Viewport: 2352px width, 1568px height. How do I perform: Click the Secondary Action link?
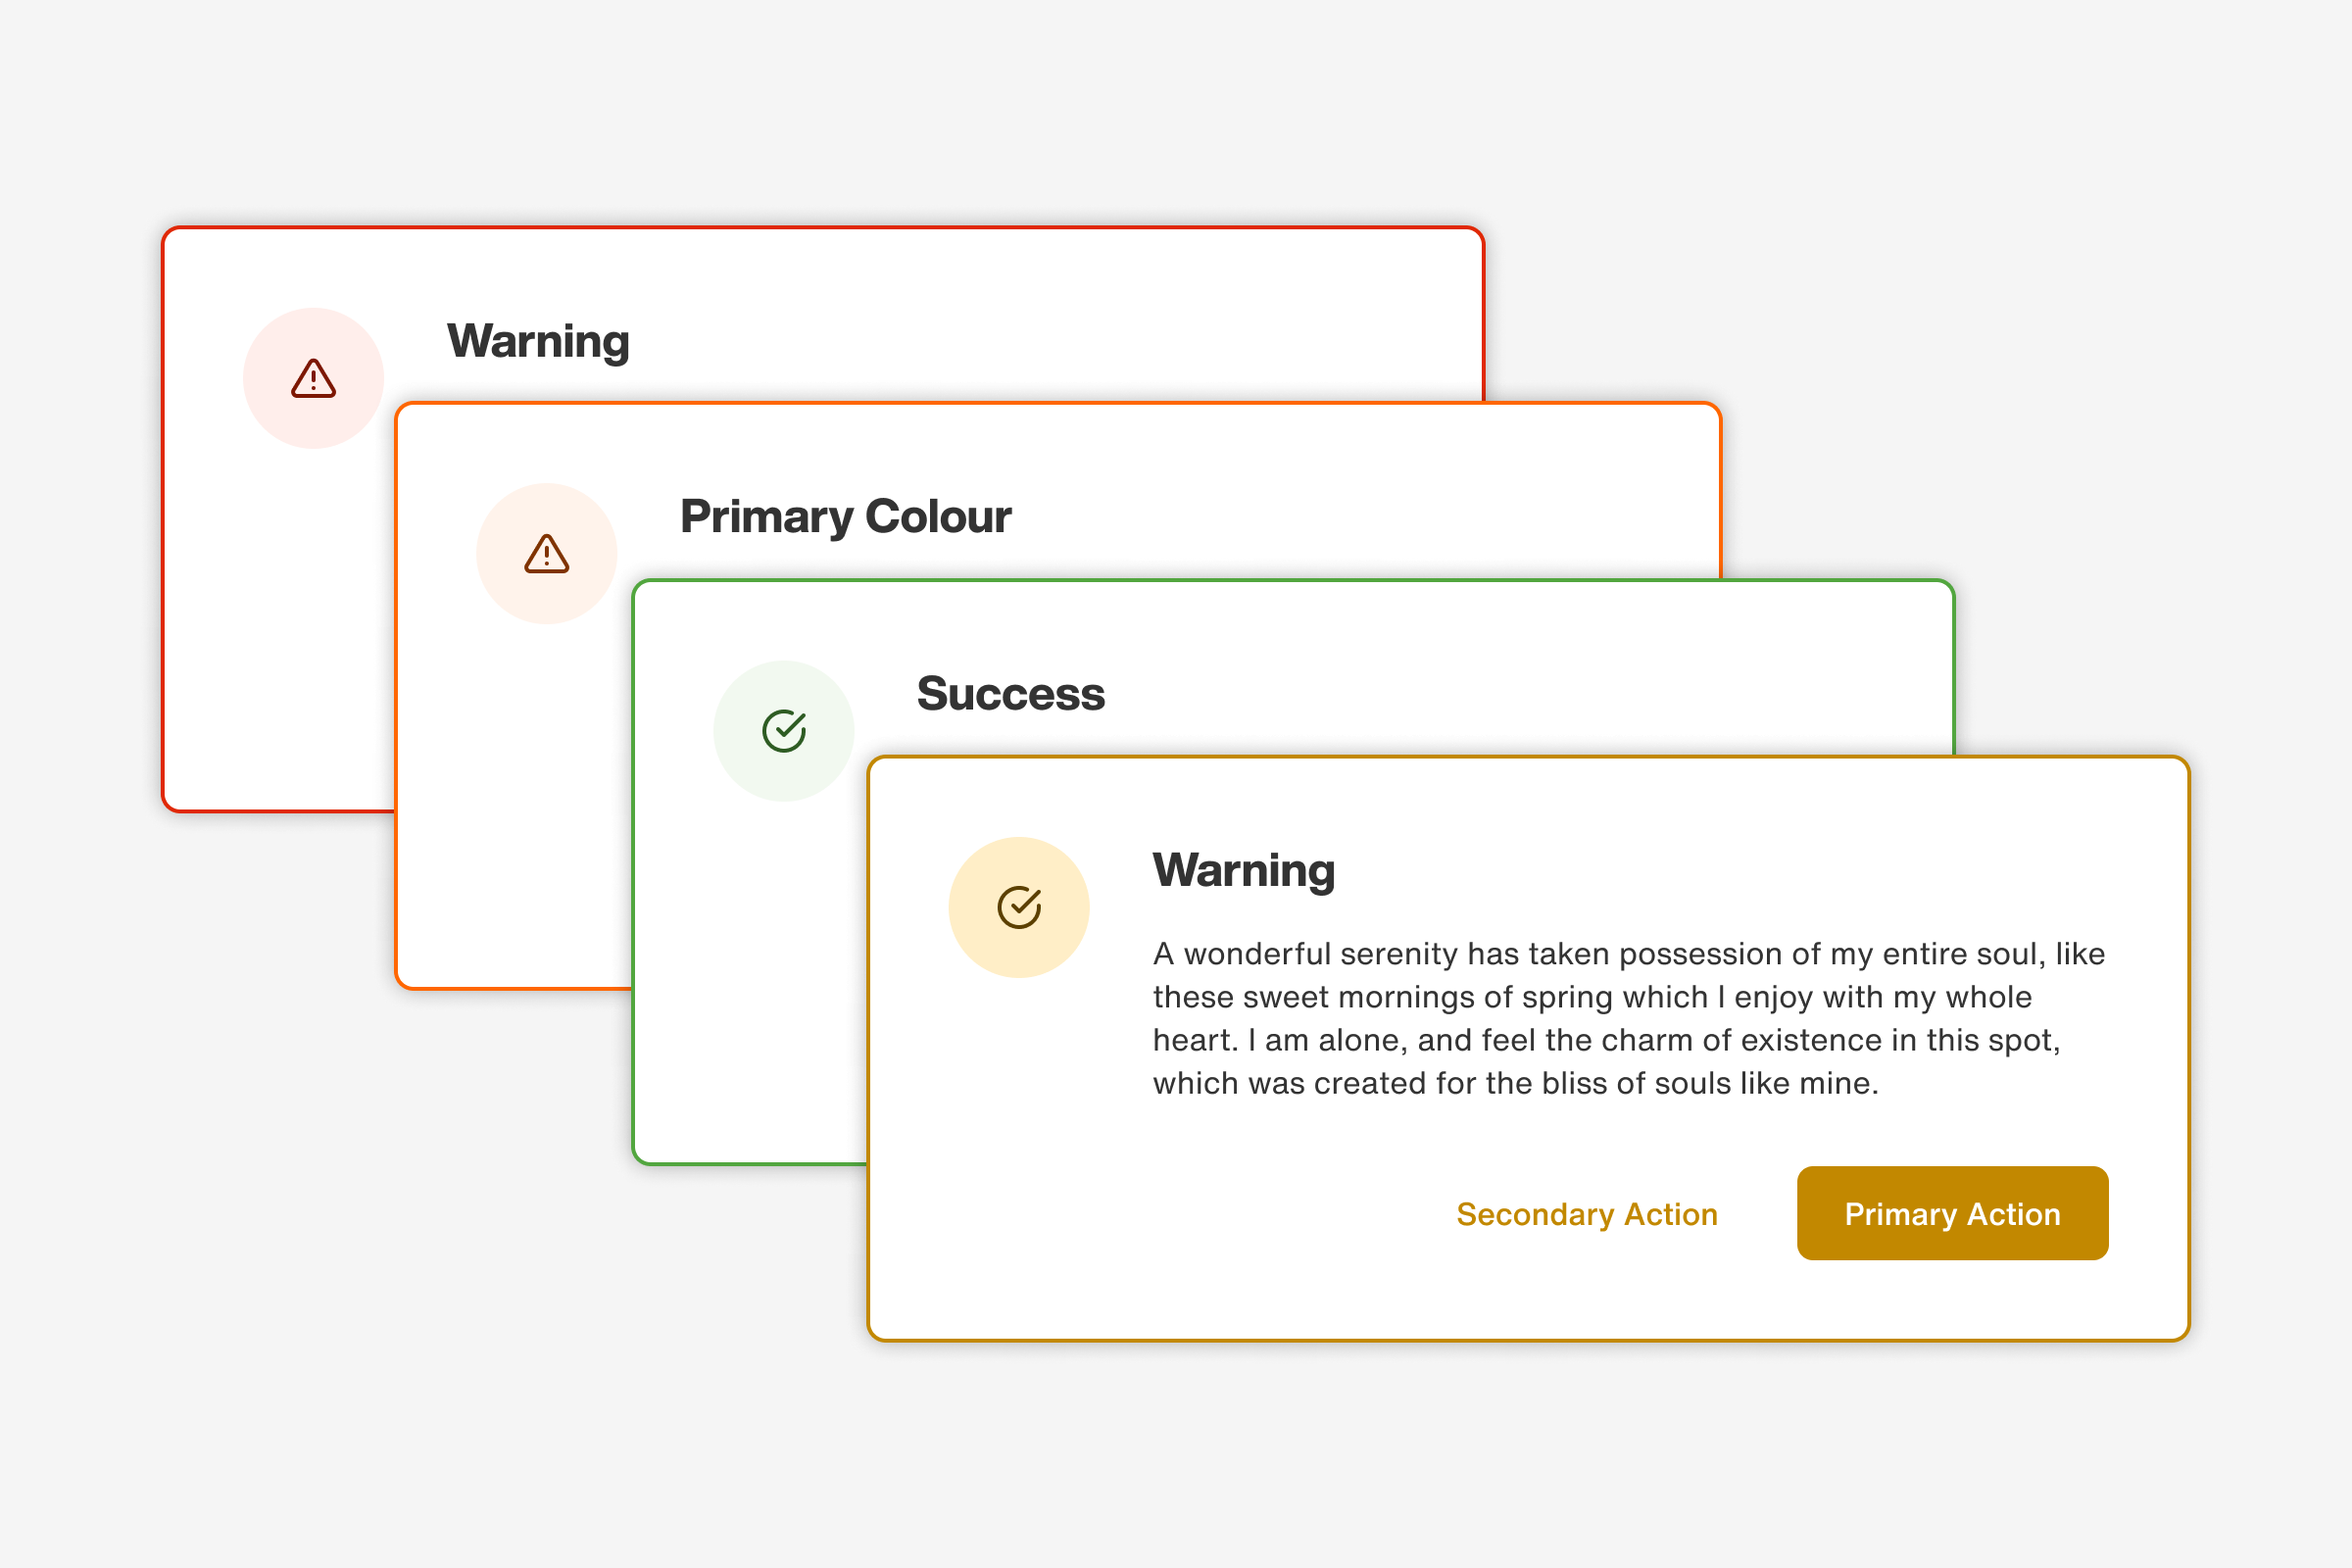pos(1586,1214)
